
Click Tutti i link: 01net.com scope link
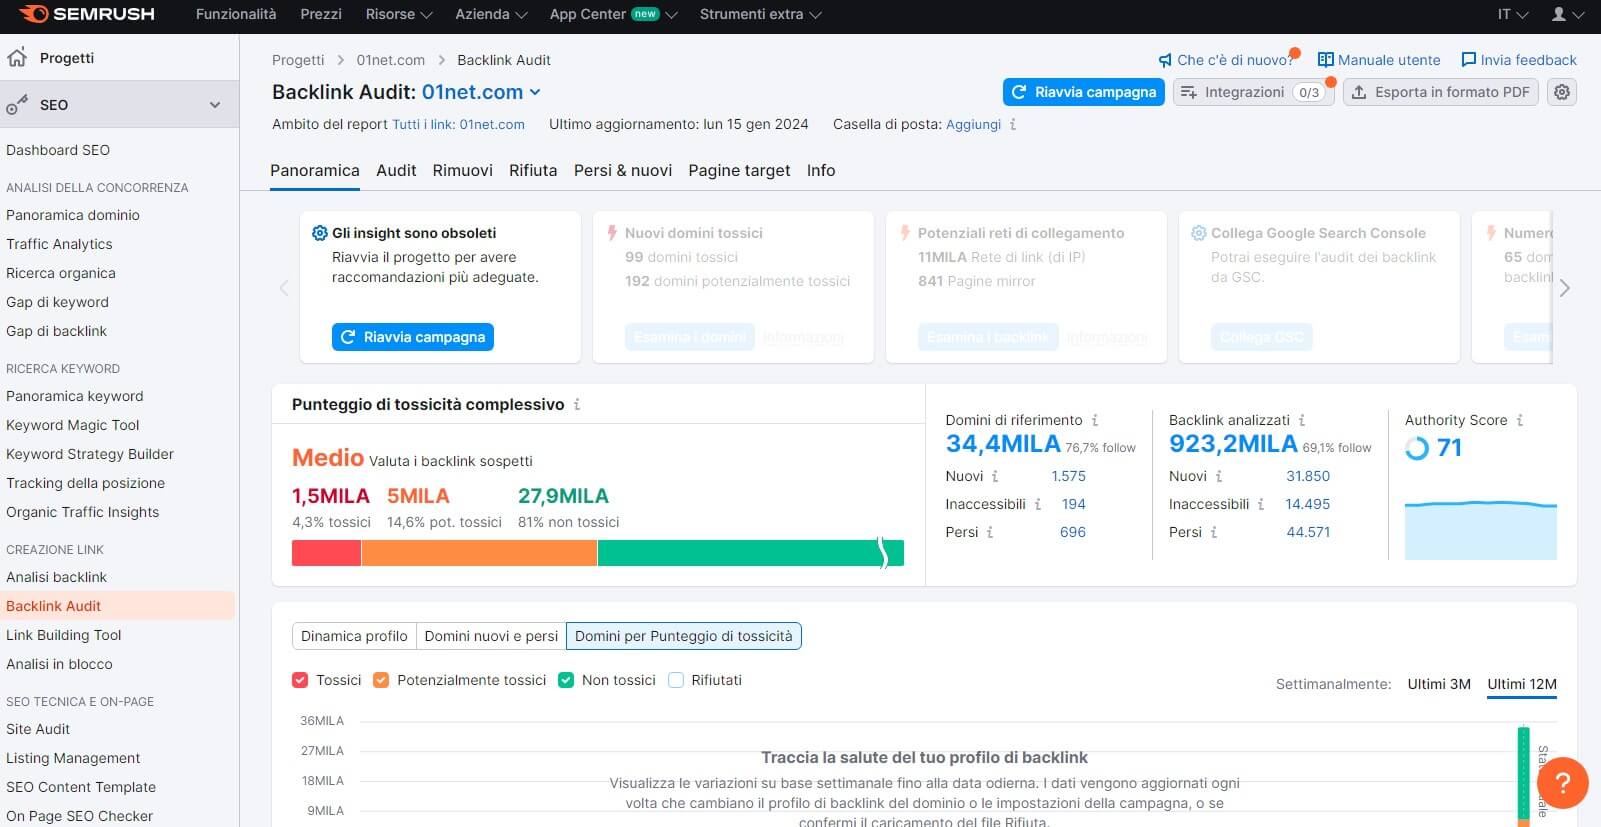458,125
